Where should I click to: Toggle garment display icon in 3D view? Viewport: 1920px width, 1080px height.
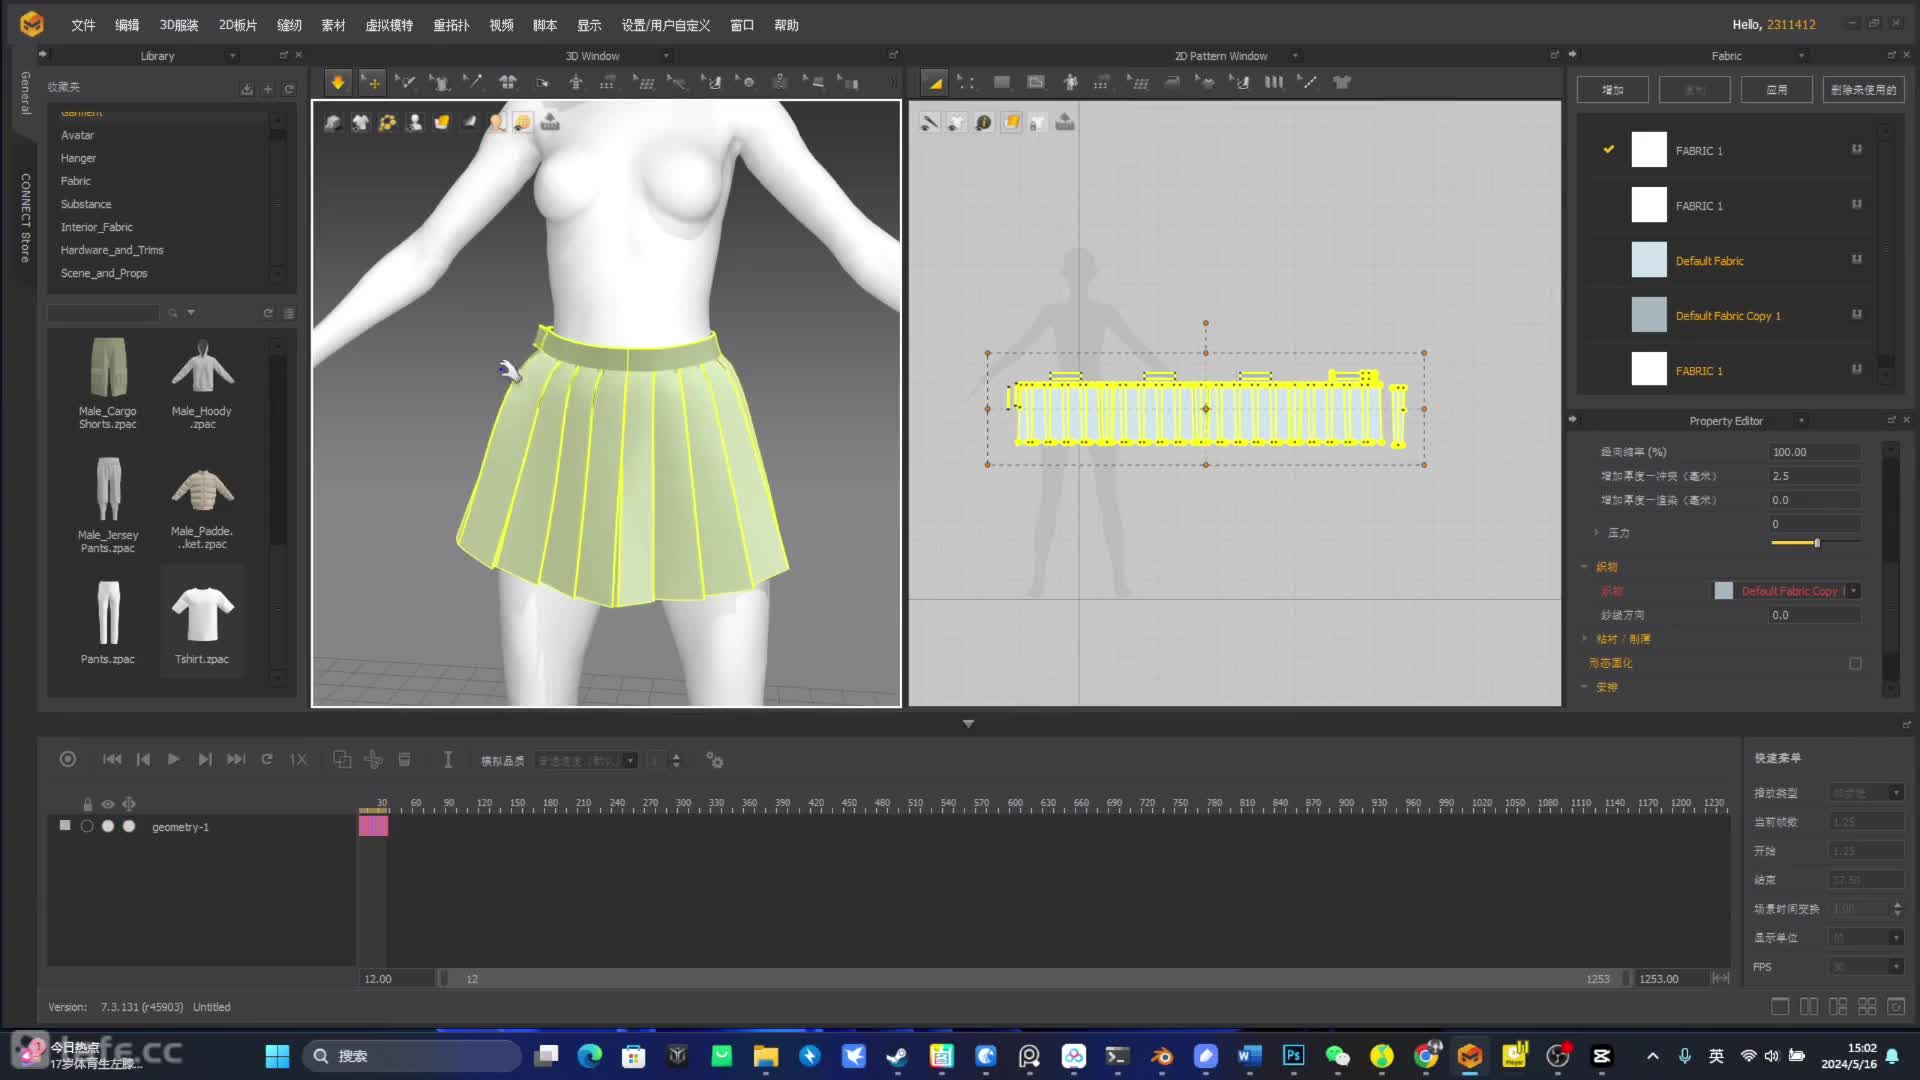(x=360, y=122)
